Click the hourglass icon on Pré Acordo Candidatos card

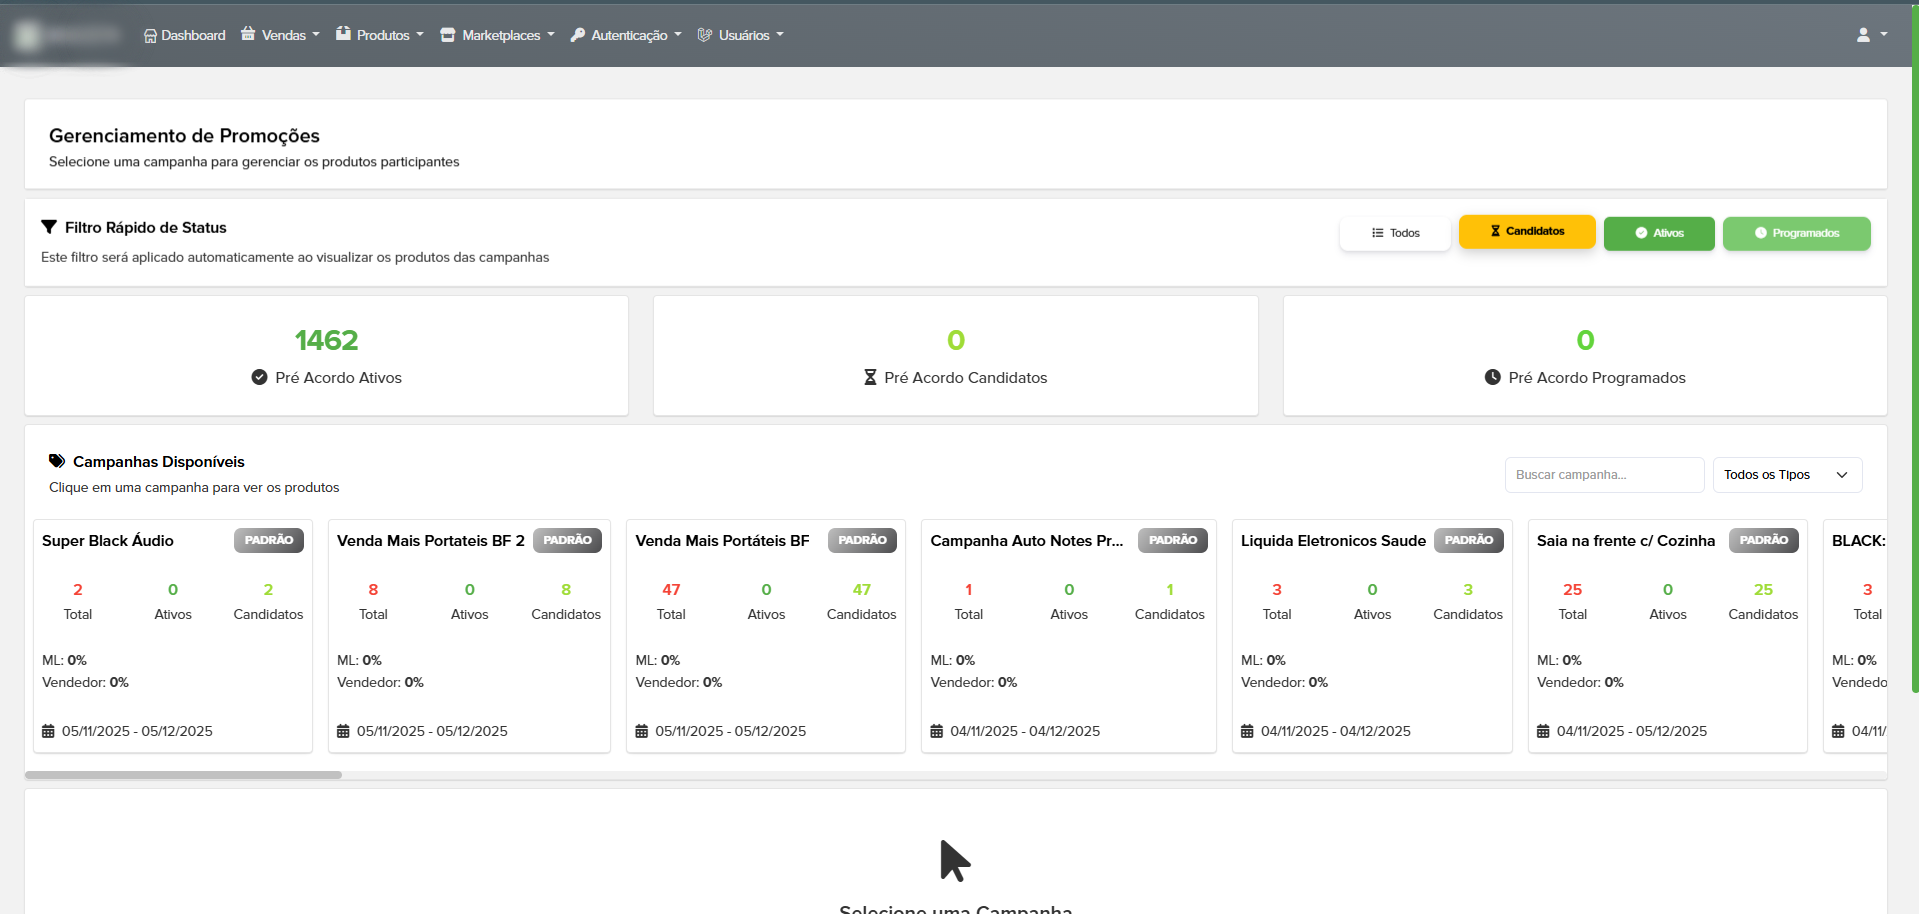click(x=869, y=377)
